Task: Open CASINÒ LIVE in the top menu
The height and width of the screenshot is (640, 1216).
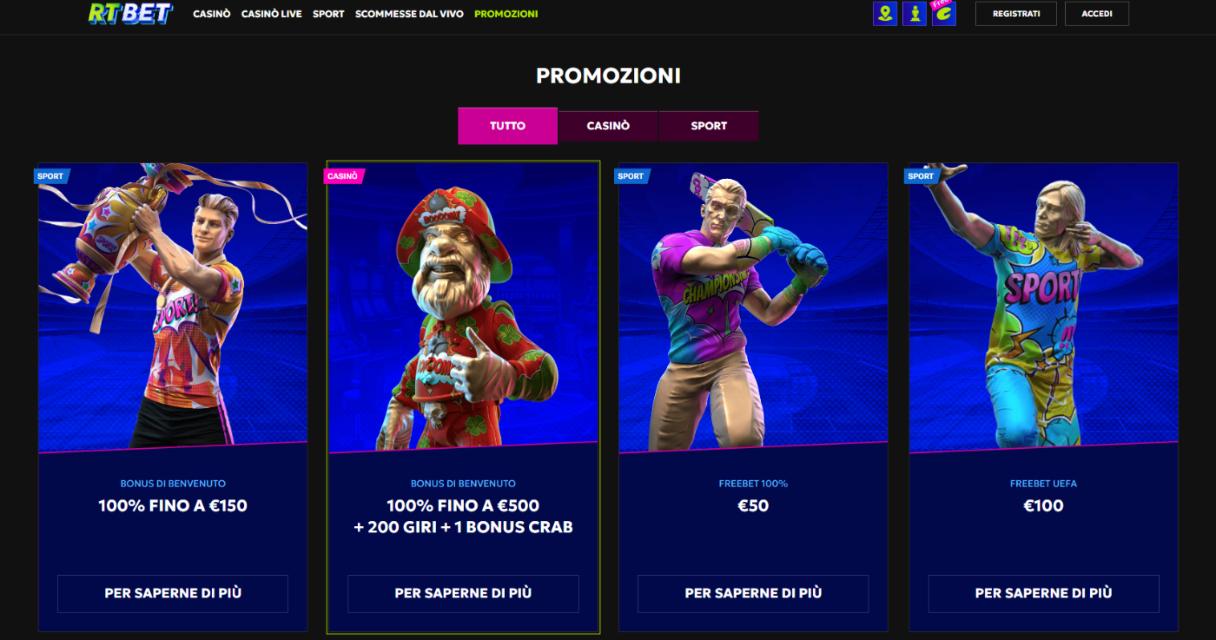Action: pos(271,14)
